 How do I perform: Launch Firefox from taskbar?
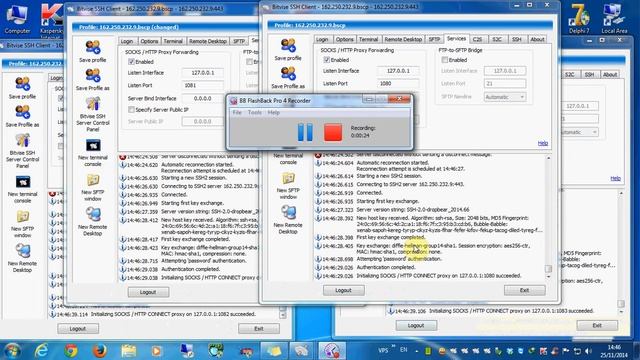99,351
